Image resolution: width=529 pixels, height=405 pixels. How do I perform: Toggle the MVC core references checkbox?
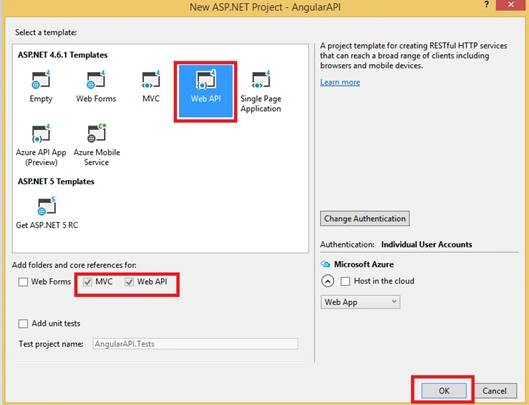(x=87, y=282)
